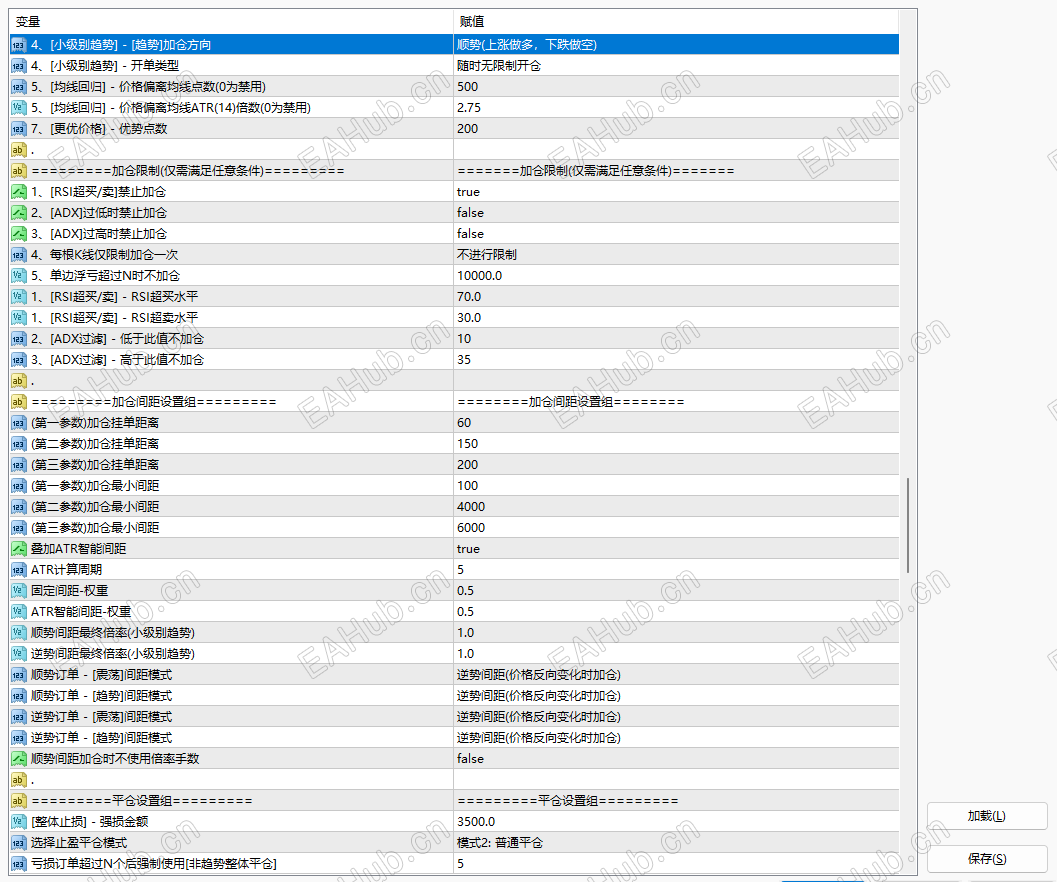Screen dimensions: 1057x882
Task: Click the icon beside 低于此值不加仓 row
Action: [x=18, y=339]
